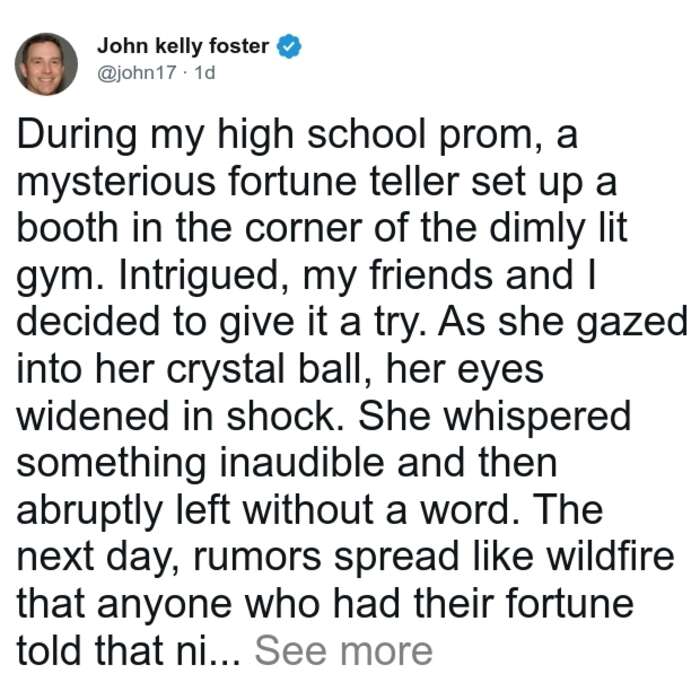The width and height of the screenshot is (700, 700).
Task: Click the phrase 'widened in shock'
Action: click(x=181, y=416)
